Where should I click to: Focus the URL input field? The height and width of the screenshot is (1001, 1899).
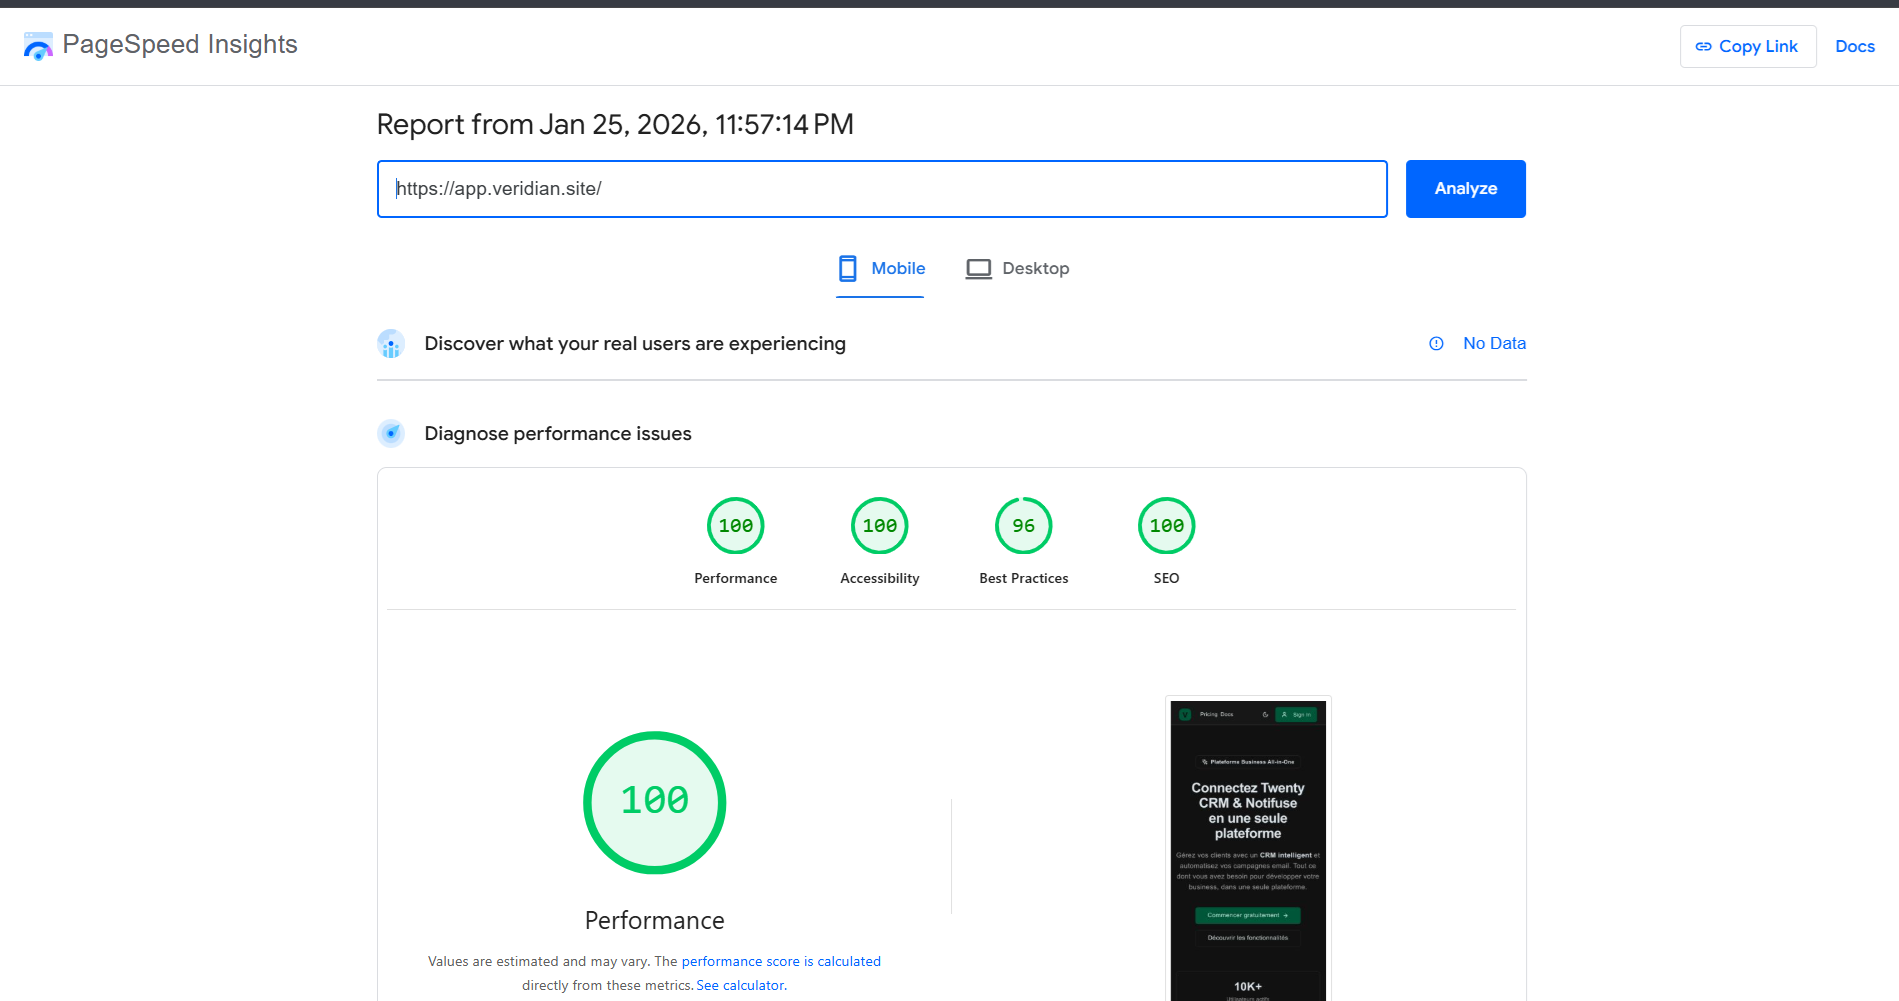(x=881, y=189)
